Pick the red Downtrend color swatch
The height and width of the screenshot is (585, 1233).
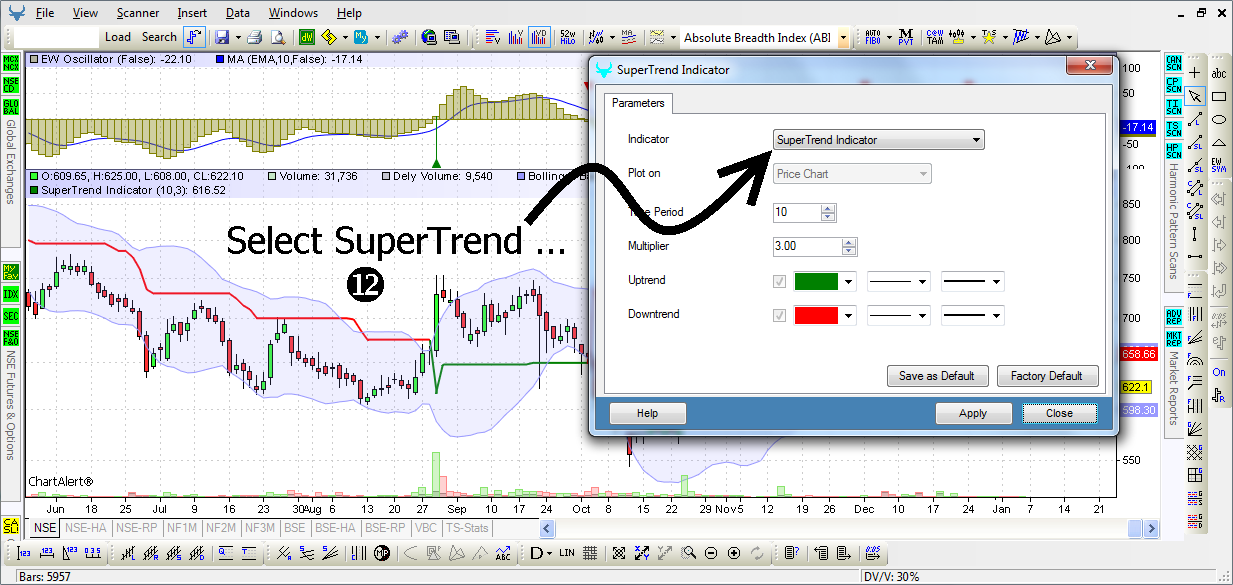pos(816,316)
